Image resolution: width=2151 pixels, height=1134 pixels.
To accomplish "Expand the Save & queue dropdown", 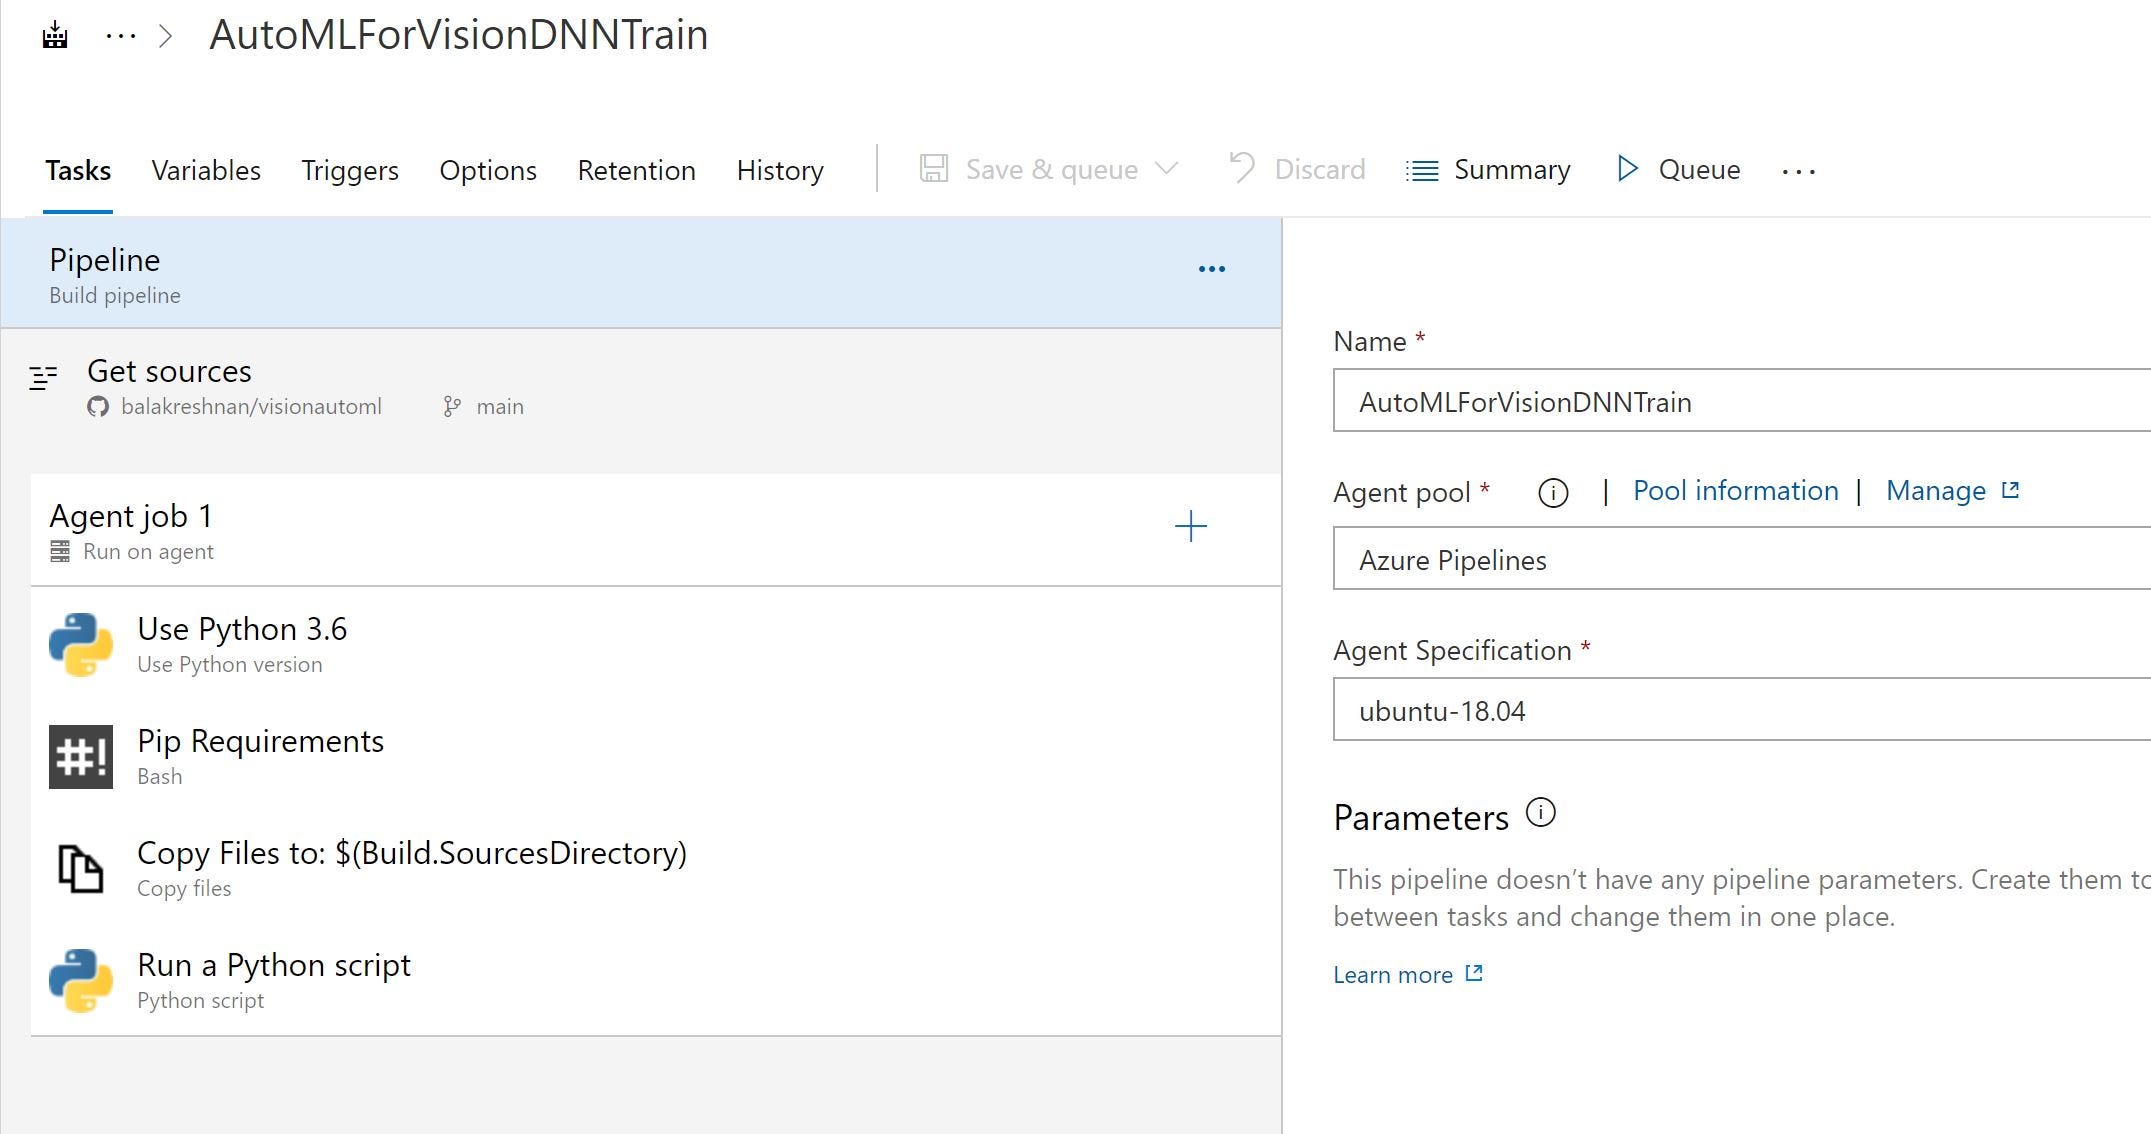I will [x=1166, y=169].
